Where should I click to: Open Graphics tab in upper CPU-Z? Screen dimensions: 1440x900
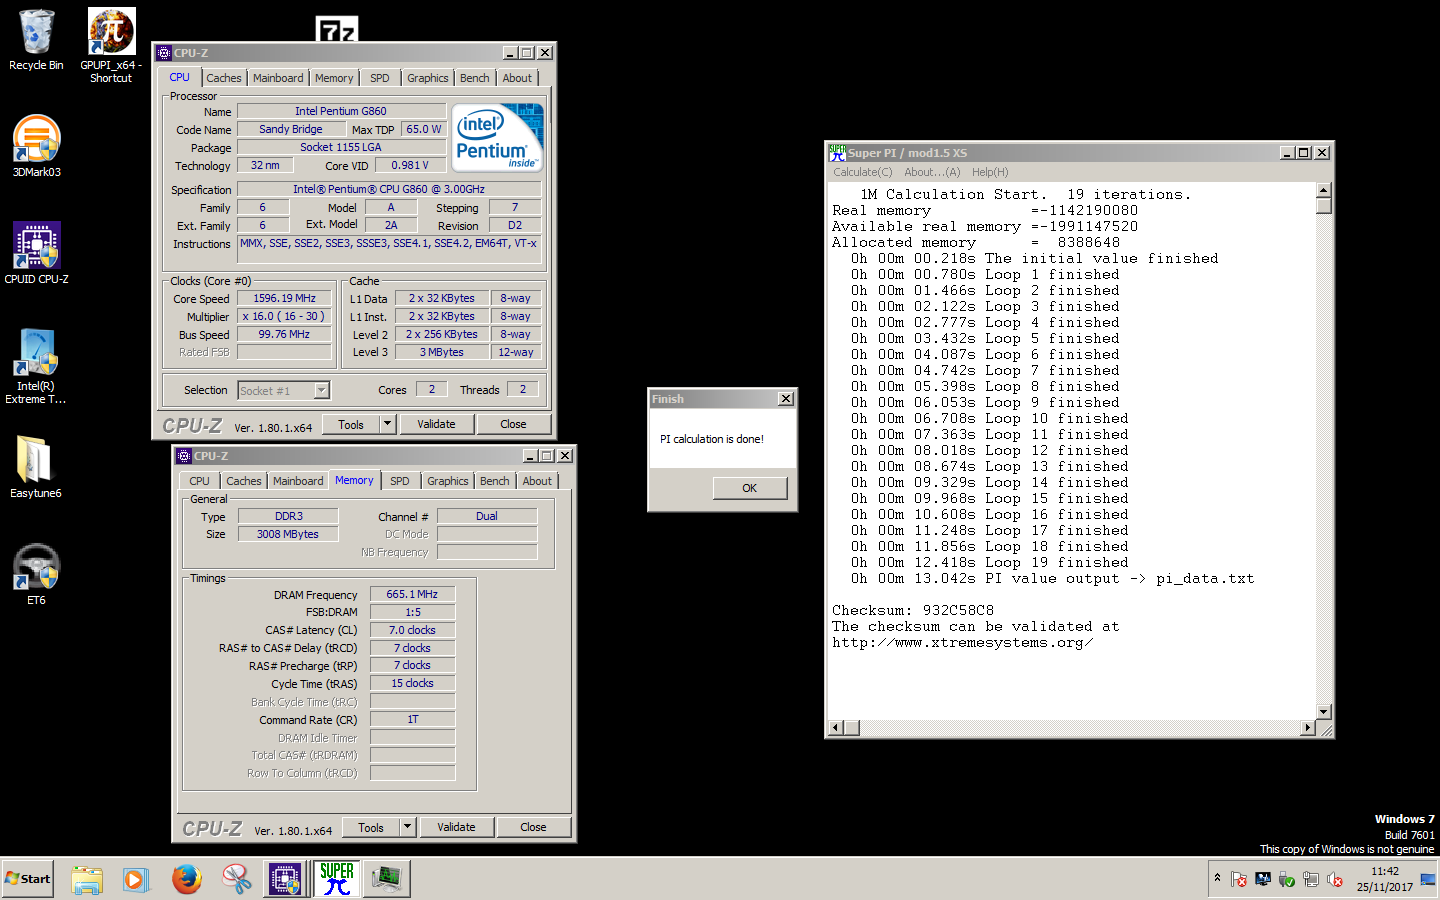click(x=428, y=78)
